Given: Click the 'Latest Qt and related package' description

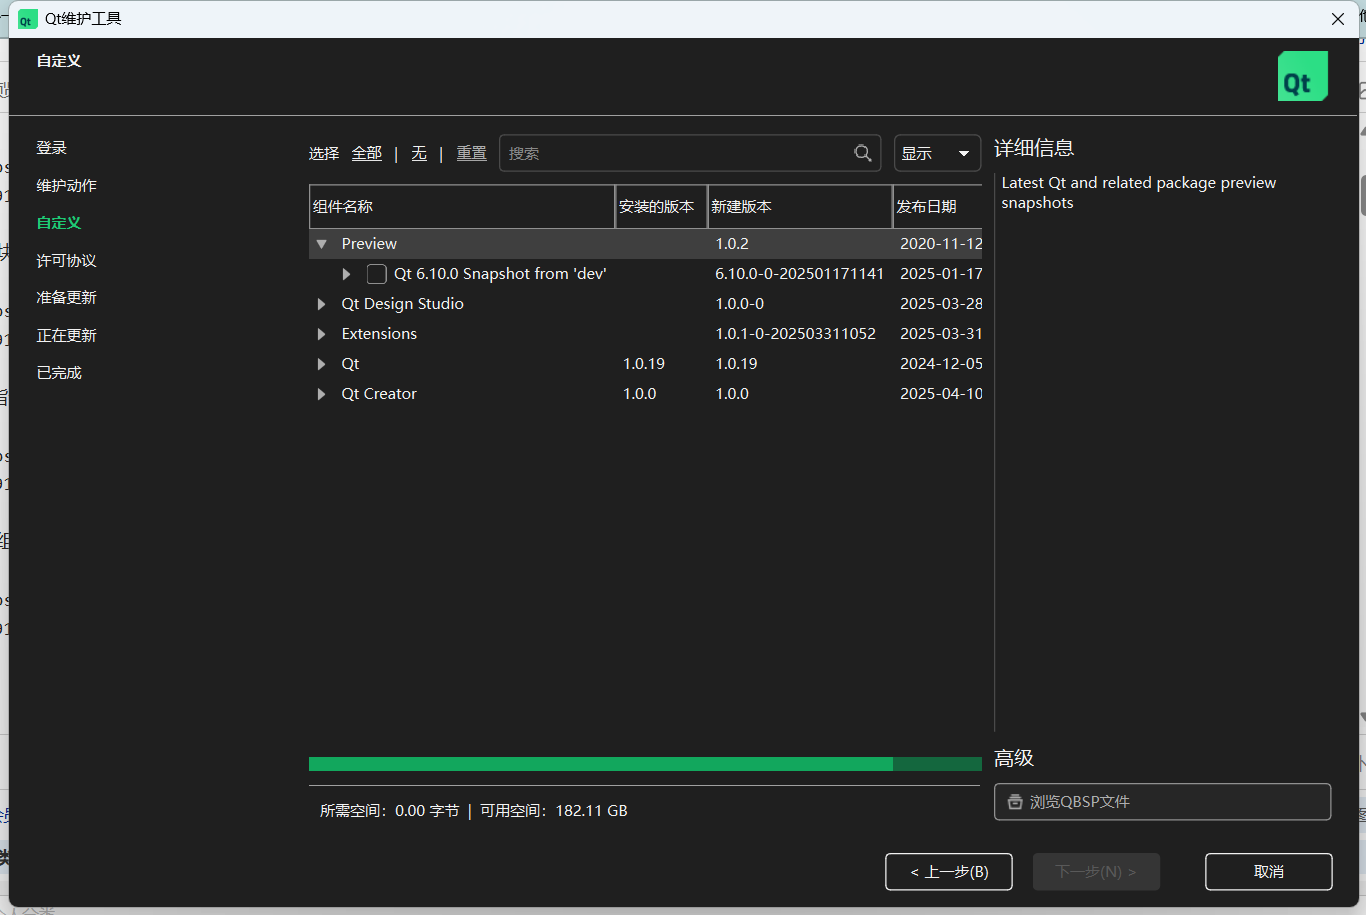Looking at the screenshot, I should pyautogui.click(x=1139, y=193).
